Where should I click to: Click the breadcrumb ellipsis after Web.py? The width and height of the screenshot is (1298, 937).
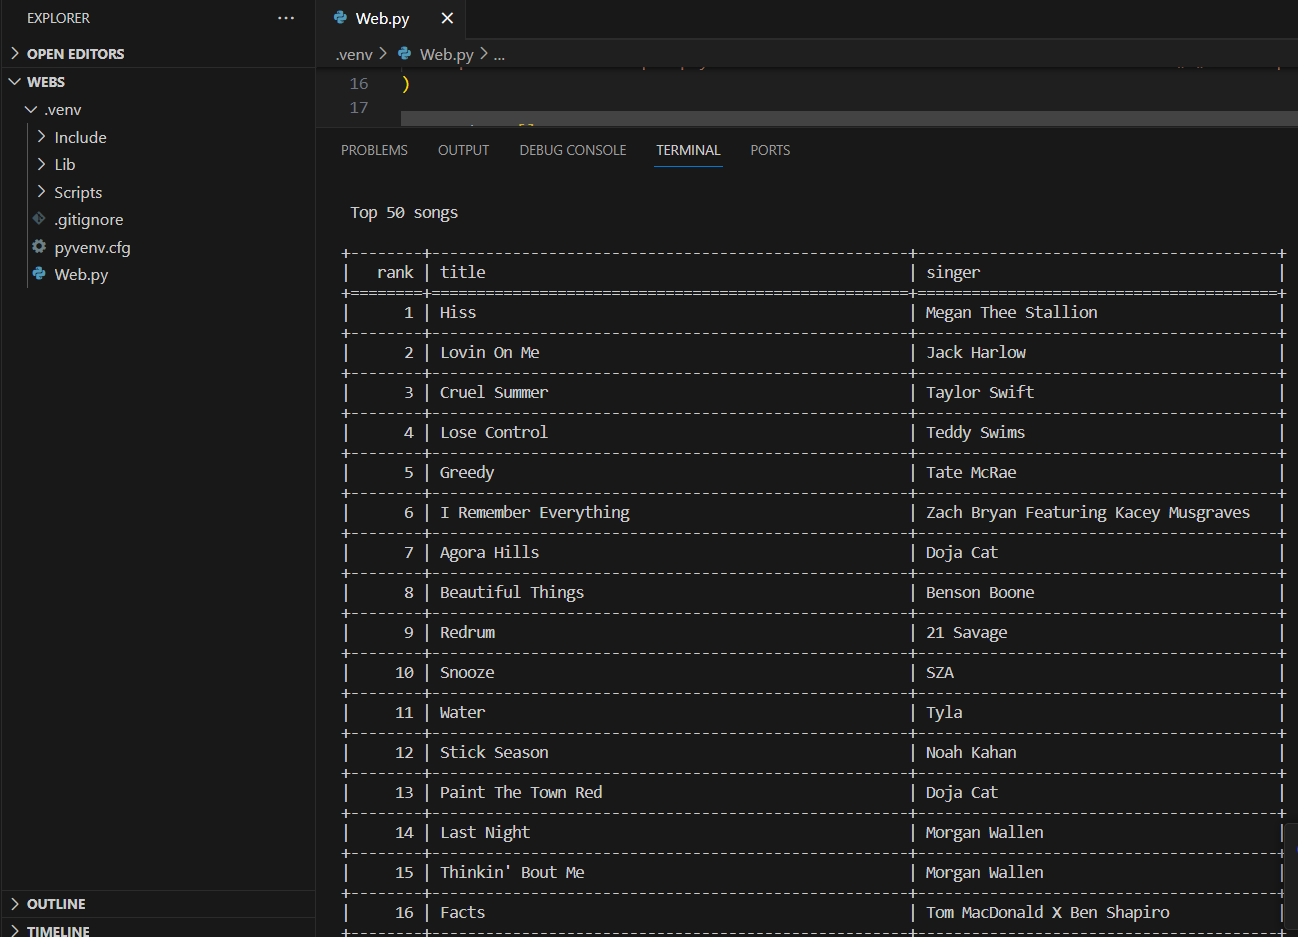(499, 54)
